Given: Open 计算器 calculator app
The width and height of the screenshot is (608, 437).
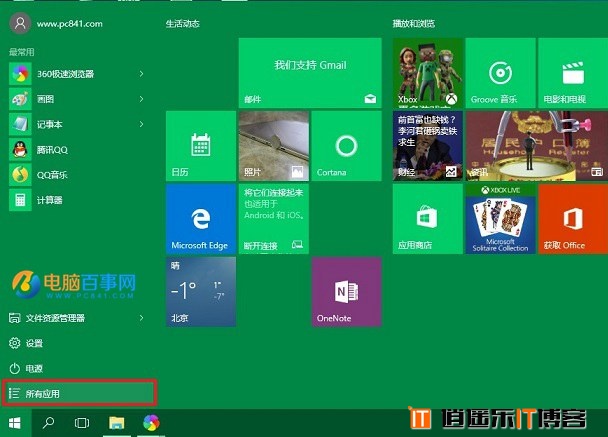Looking at the screenshot, I should click(78, 200).
